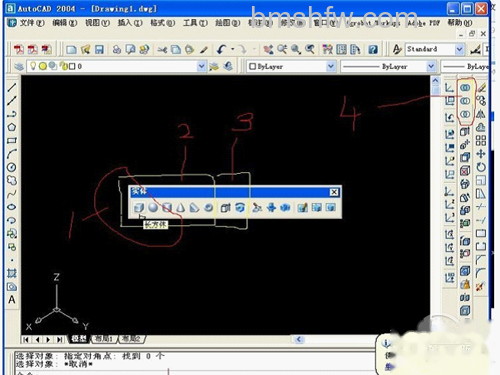Toggle the layer freeze sun icon
Image resolution: width=500 pixels, height=375 pixels.
tap(43, 66)
